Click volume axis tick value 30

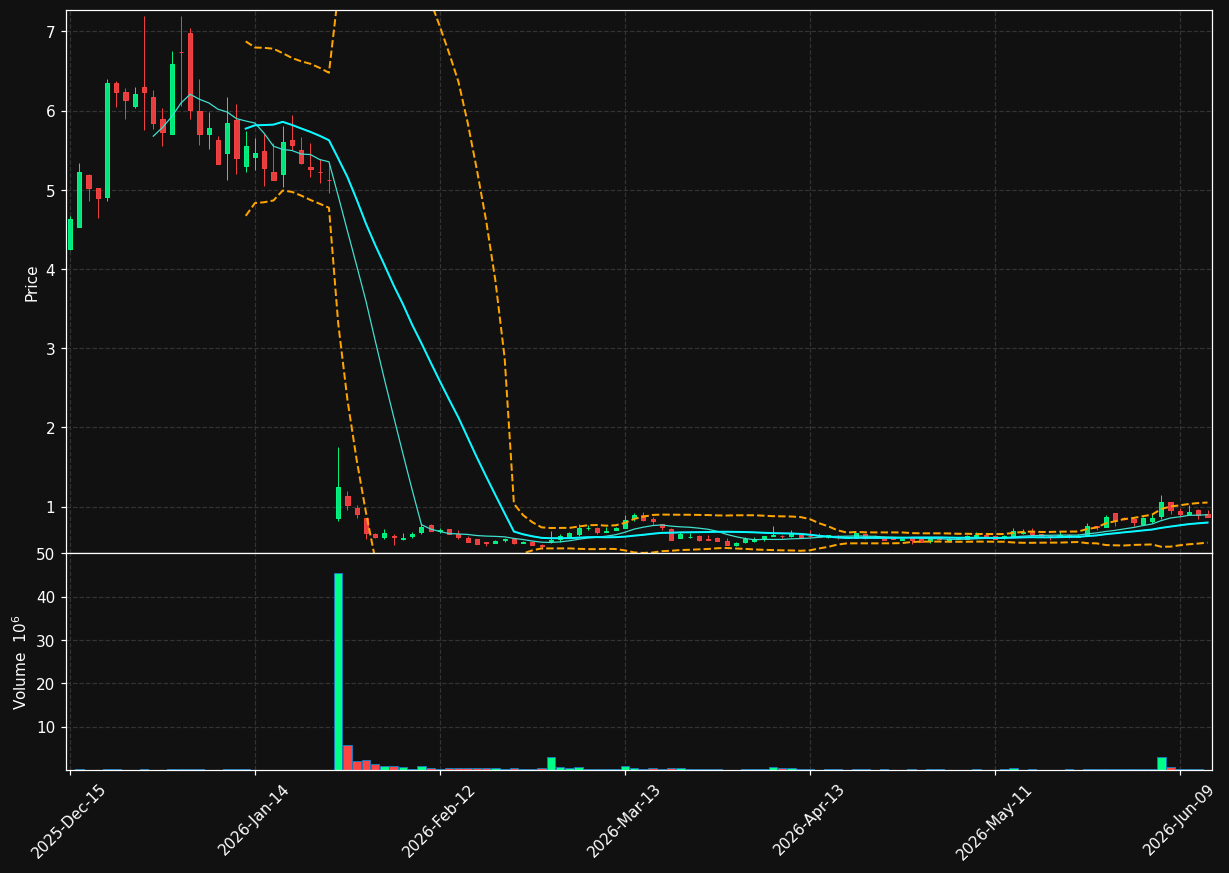point(45,641)
